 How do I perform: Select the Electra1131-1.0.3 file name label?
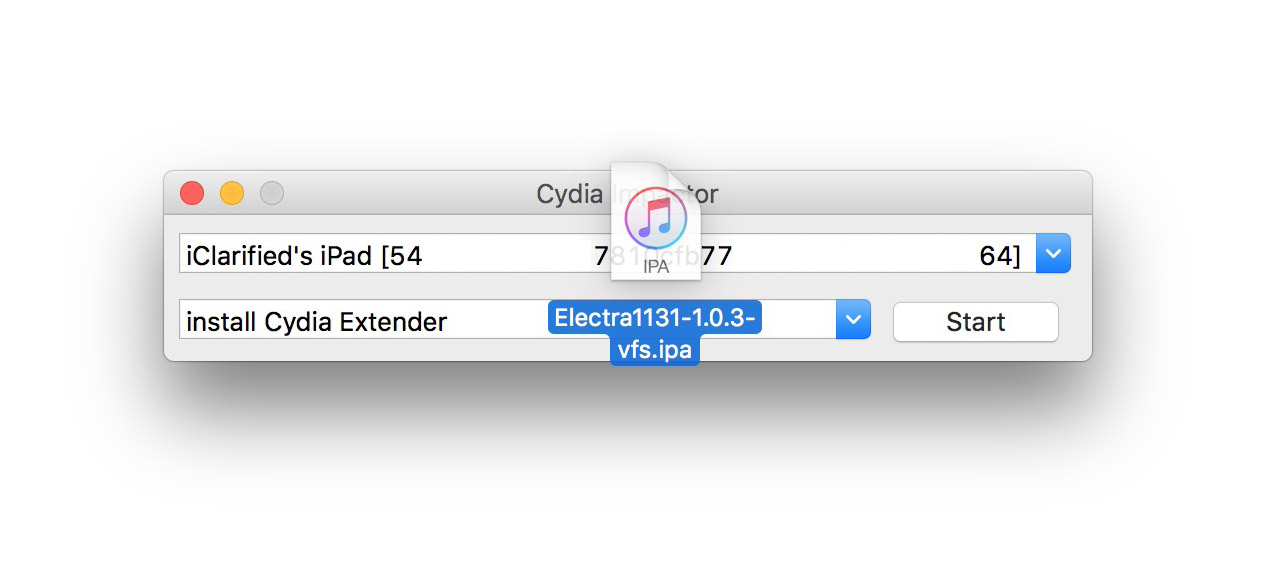pyautogui.click(x=655, y=319)
